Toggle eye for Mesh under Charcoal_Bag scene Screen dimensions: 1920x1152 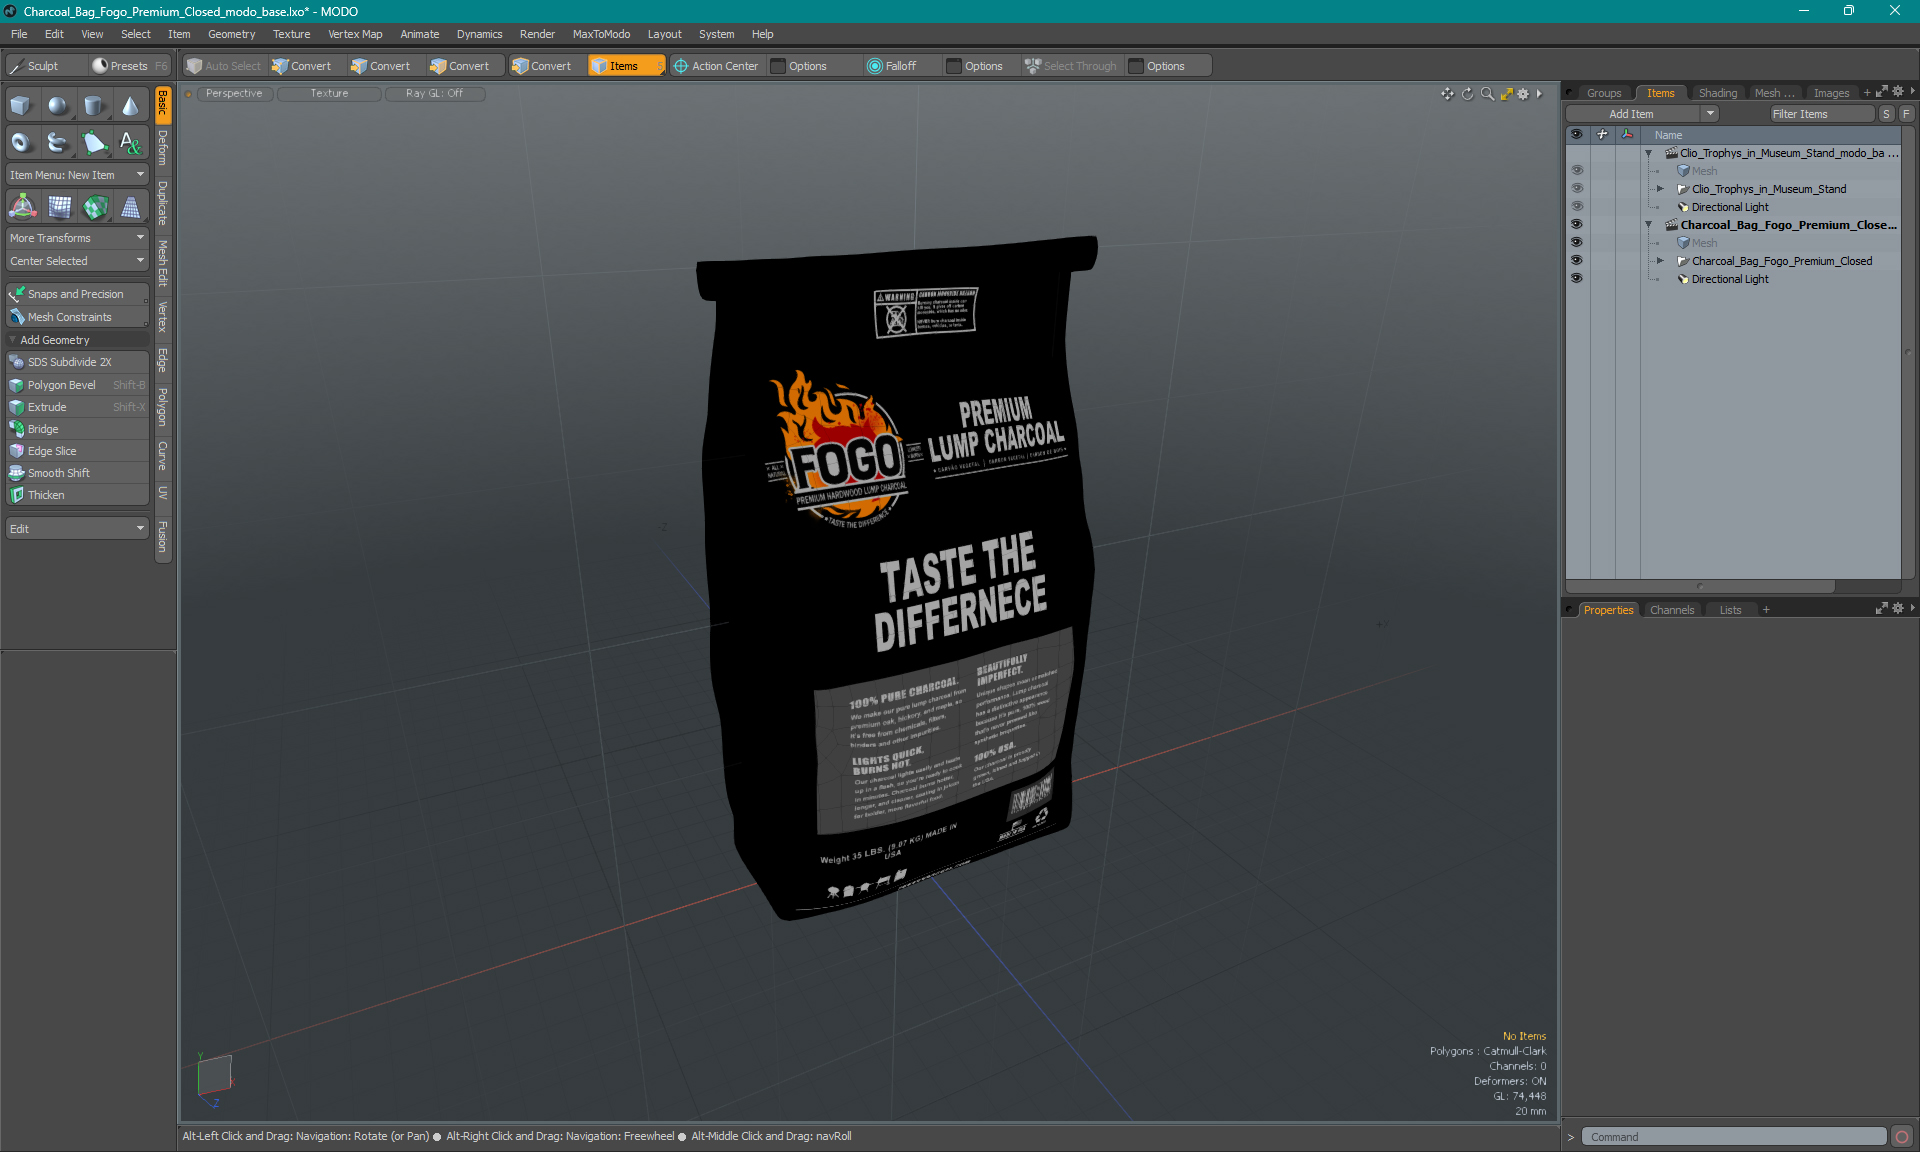(1576, 243)
